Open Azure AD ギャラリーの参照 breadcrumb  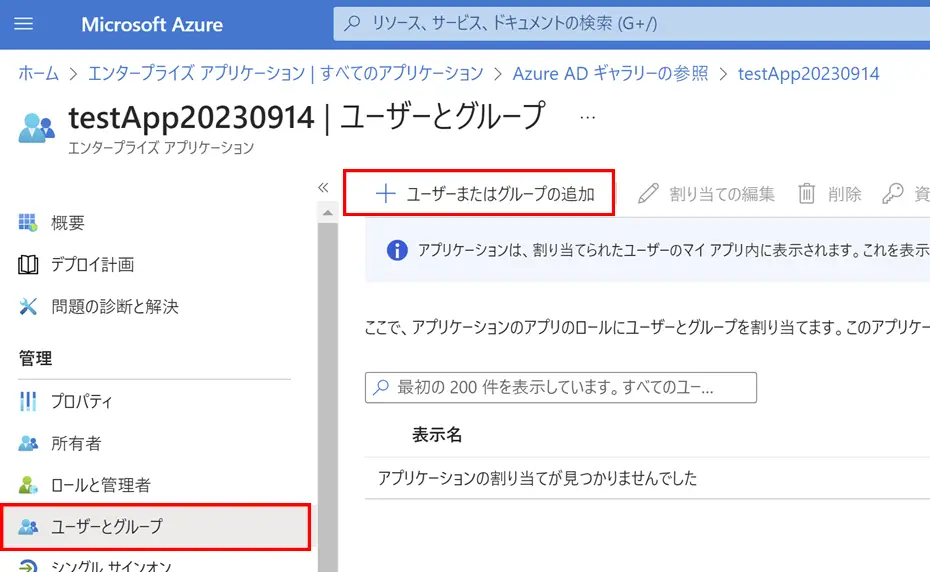point(610,73)
